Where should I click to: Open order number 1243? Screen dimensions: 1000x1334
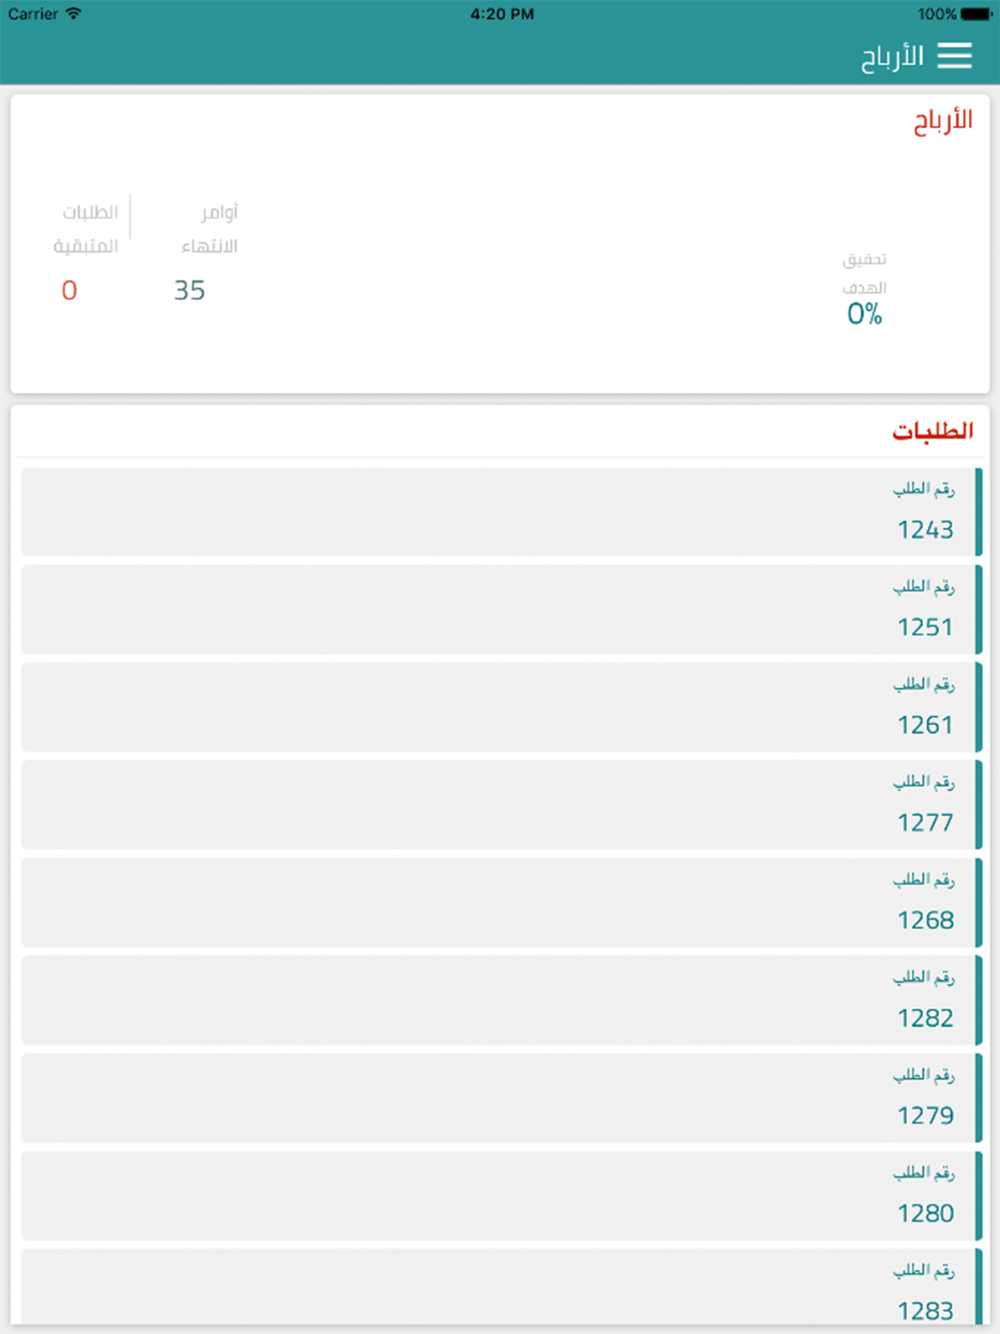(502, 512)
